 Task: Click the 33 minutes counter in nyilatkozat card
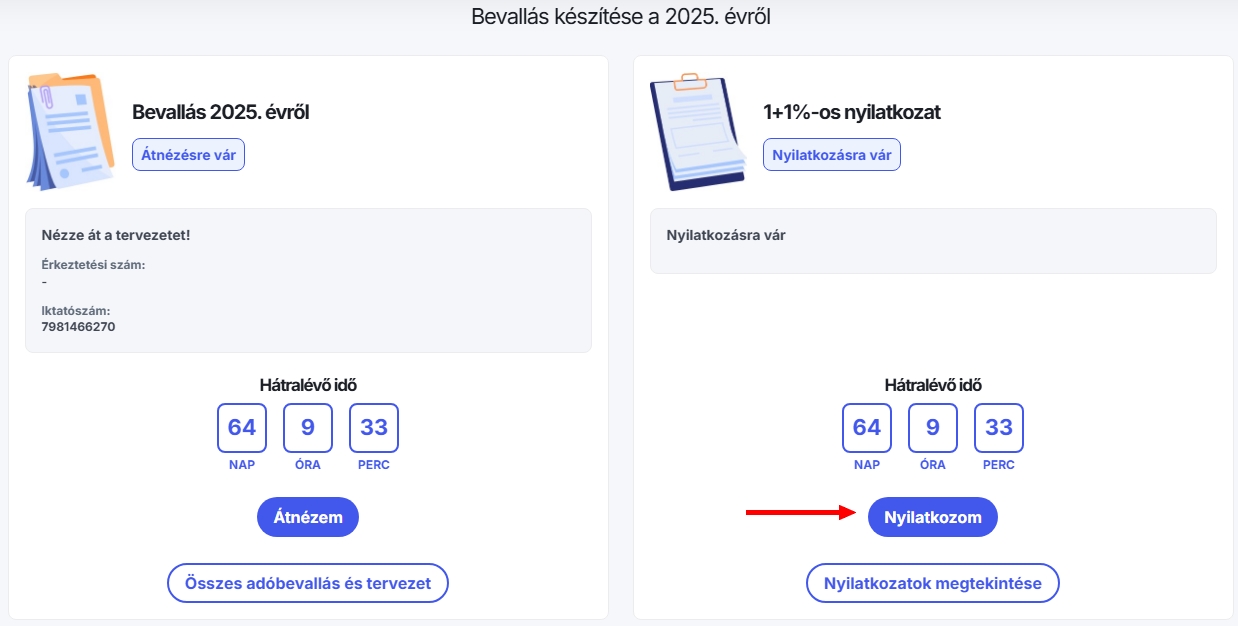pos(999,428)
